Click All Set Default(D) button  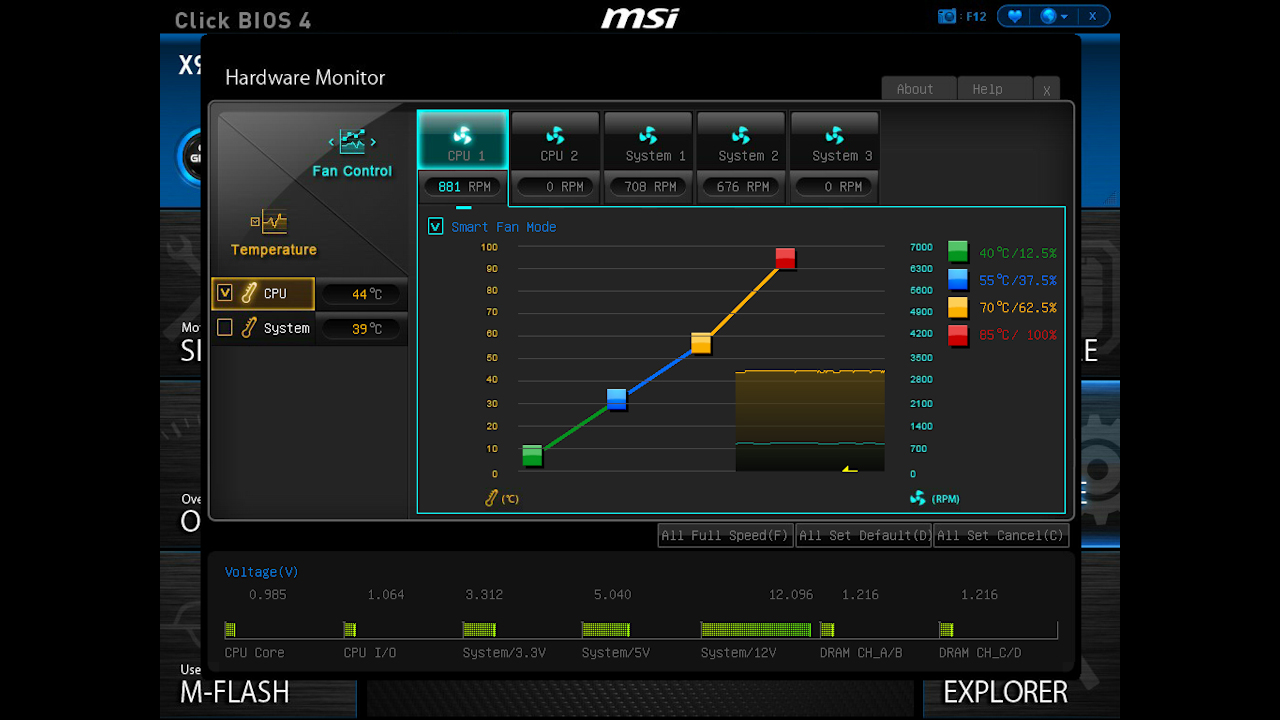(864, 535)
